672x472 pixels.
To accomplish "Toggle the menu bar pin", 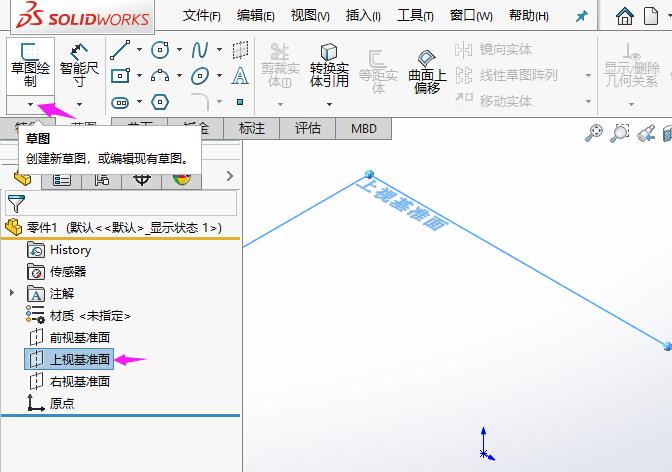I will click(581, 17).
